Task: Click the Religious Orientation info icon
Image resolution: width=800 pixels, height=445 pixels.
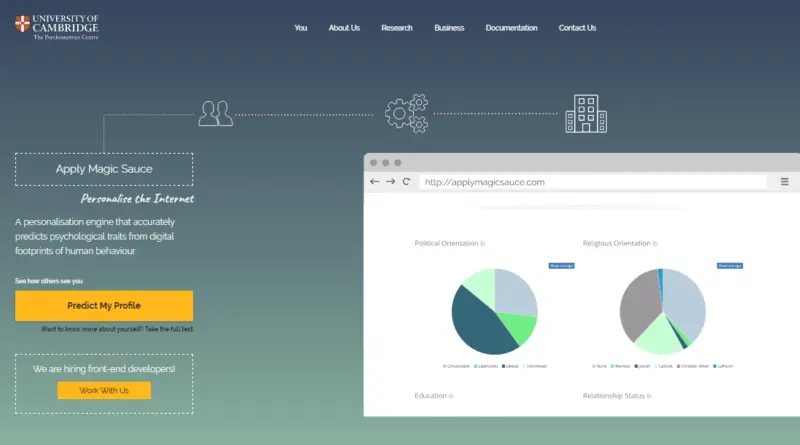Action: tap(655, 244)
